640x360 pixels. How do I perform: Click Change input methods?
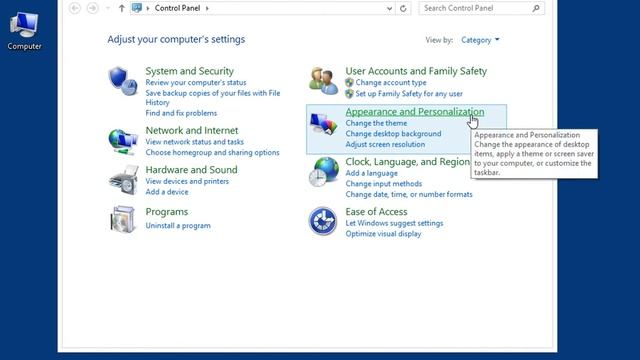pyautogui.click(x=384, y=184)
